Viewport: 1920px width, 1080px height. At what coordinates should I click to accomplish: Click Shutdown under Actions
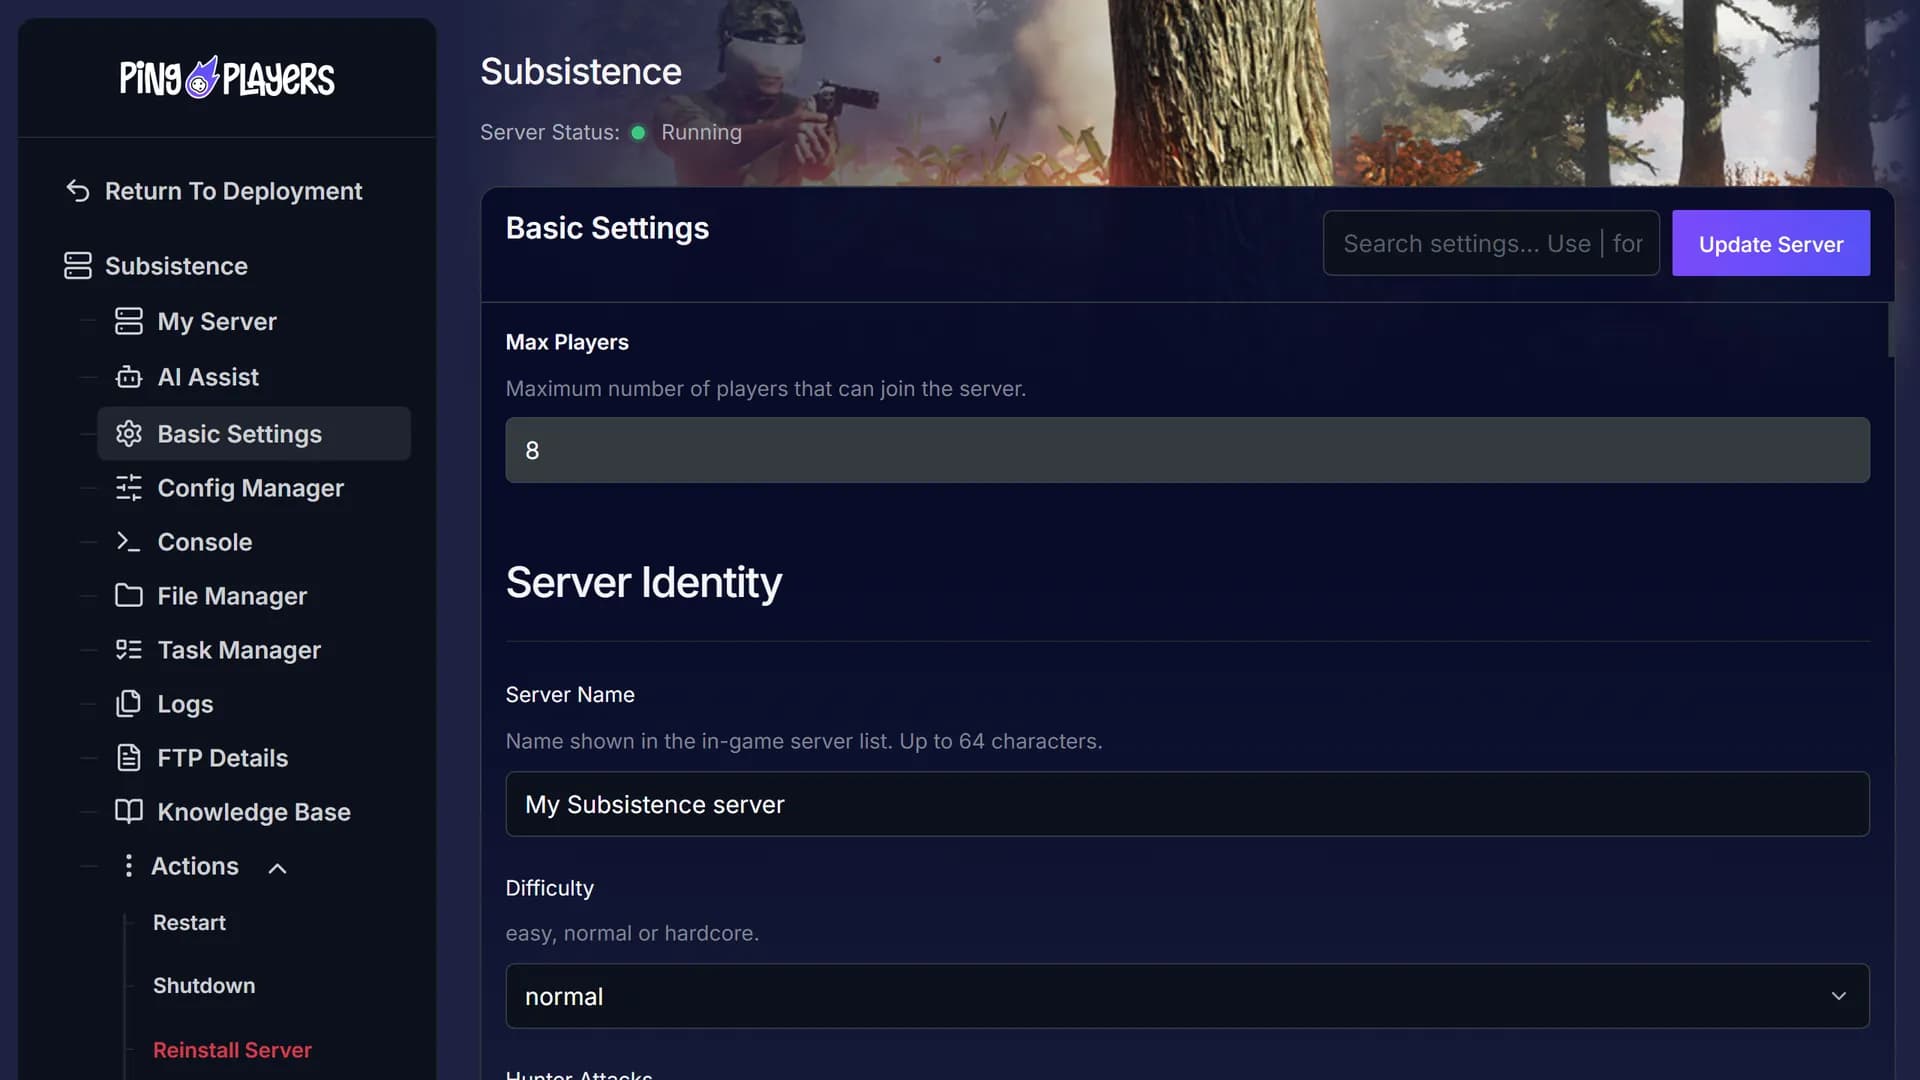[204, 985]
